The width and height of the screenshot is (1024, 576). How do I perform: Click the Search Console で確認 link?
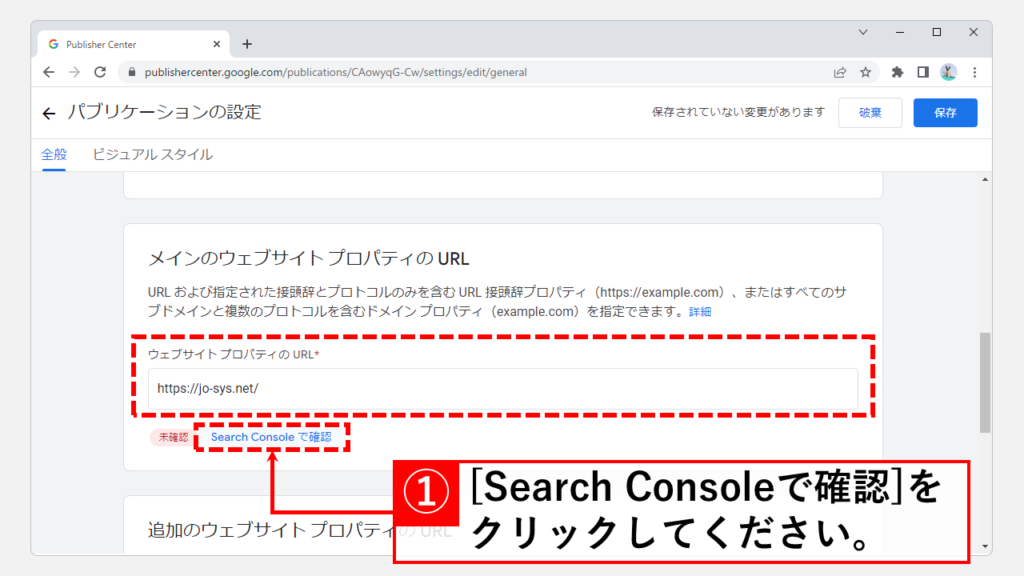tap(271, 437)
